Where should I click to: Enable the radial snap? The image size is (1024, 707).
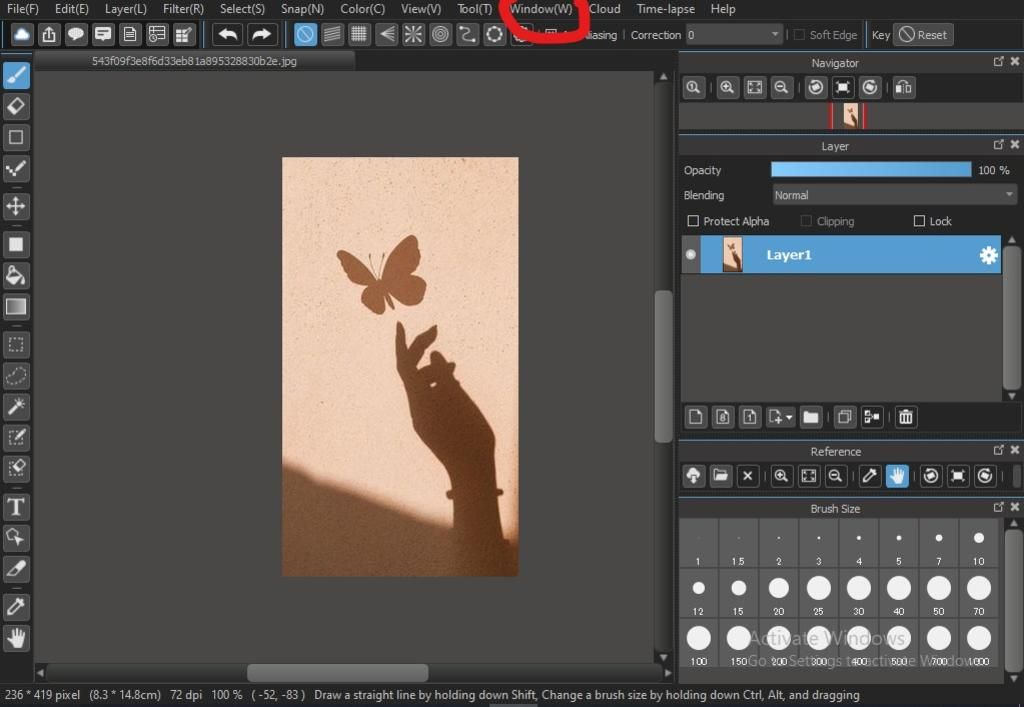[x=413, y=35]
